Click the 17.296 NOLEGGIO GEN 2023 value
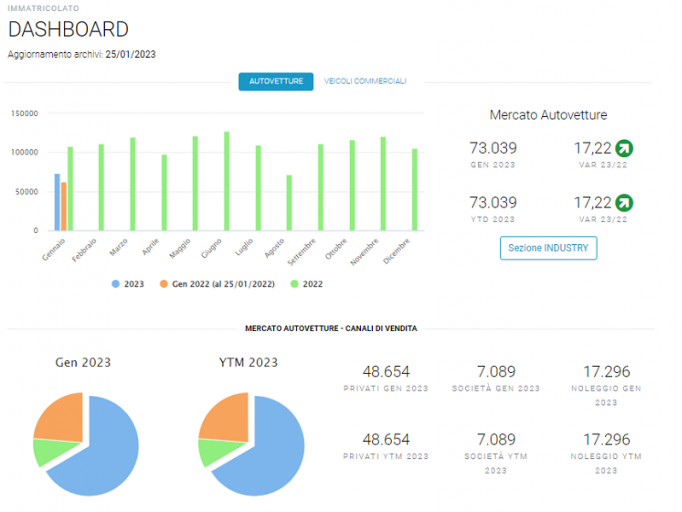Viewport: 682px width, 512px height. pos(606,372)
